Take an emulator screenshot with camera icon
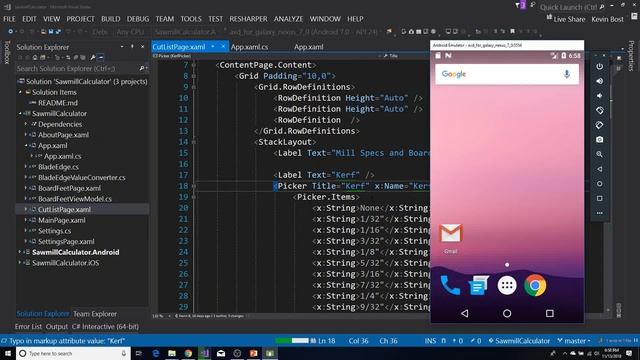The width and height of the screenshot is (640, 360). pyautogui.click(x=599, y=140)
